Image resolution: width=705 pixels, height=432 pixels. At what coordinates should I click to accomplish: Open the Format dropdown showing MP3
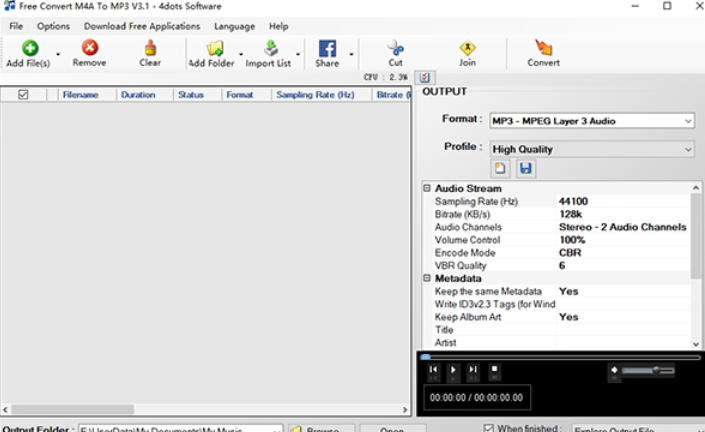coord(591,121)
